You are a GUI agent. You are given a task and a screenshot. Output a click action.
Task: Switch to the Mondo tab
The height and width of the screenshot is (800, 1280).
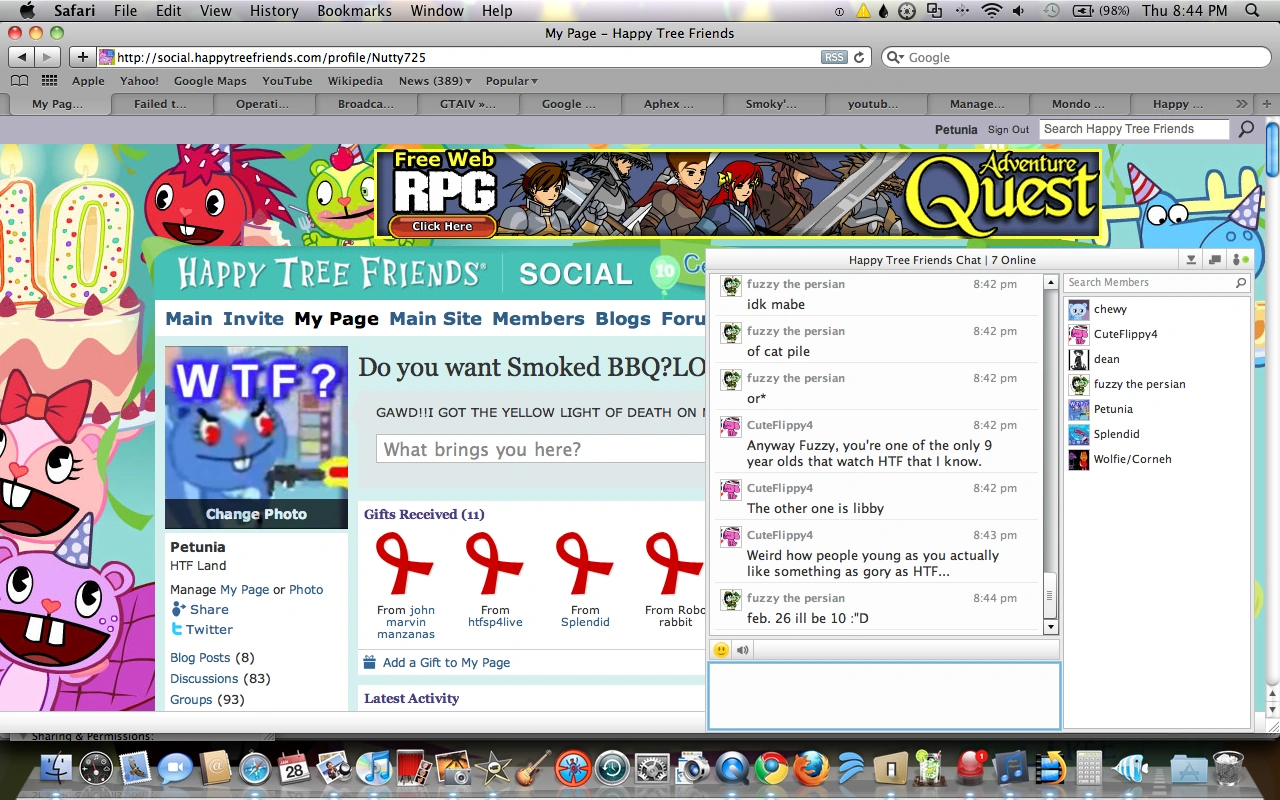pos(1079,103)
